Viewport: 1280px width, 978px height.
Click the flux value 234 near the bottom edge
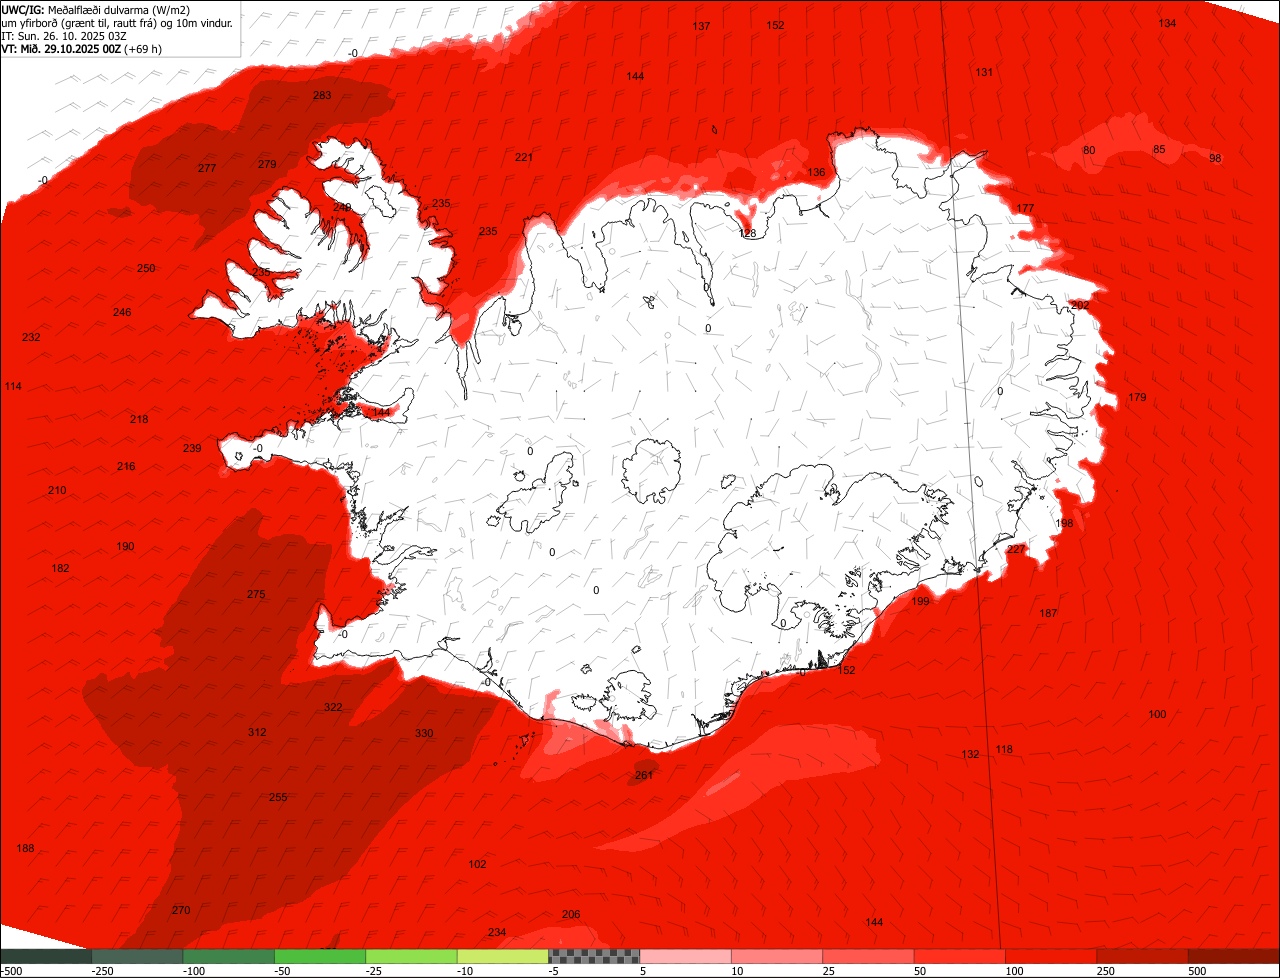point(497,932)
